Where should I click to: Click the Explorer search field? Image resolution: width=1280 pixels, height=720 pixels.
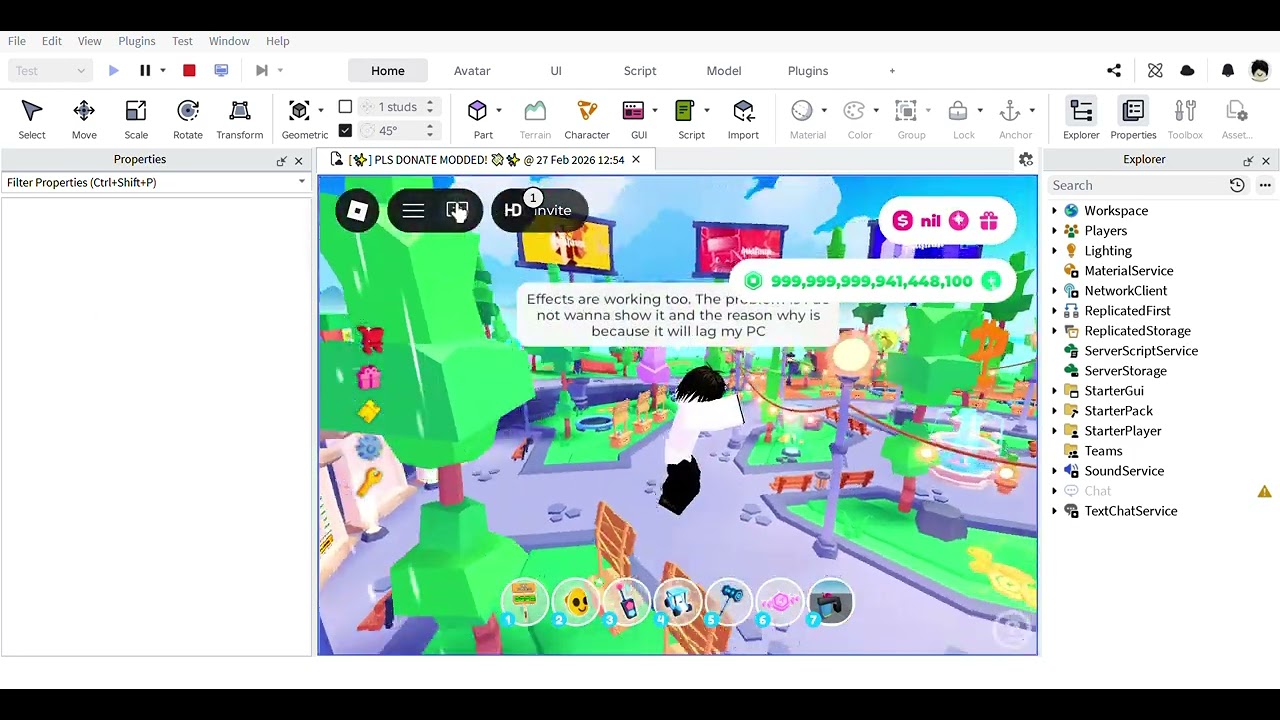(x=1136, y=185)
